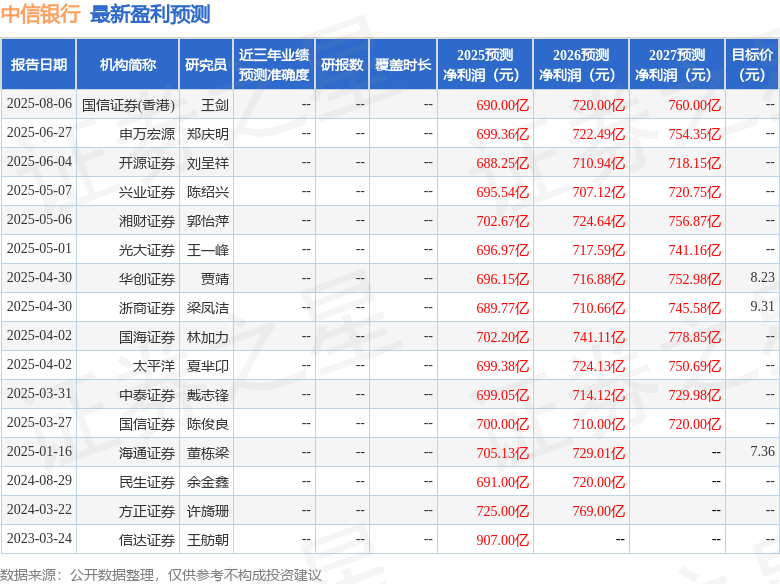780x584 pixels.
Task: Click researcher name 刘呈祥
Action: (208, 163)
